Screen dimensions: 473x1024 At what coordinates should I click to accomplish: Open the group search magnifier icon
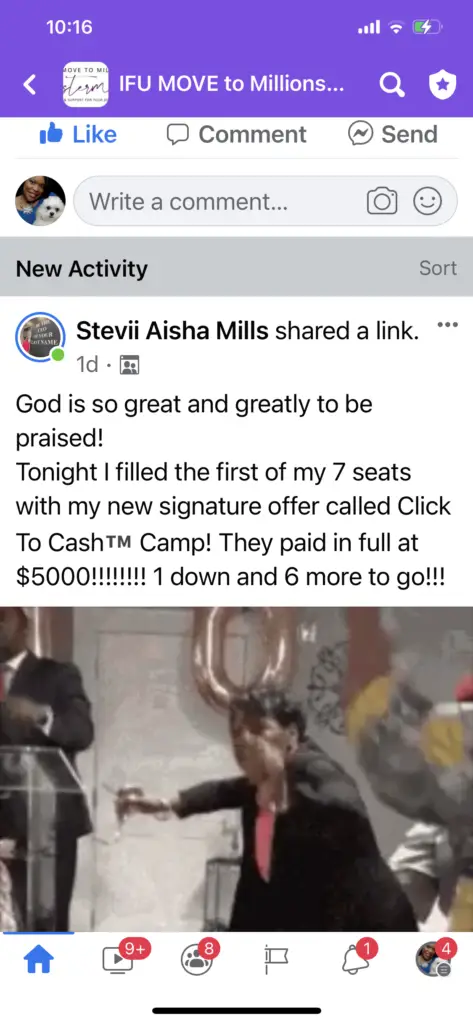click(391, 86)
